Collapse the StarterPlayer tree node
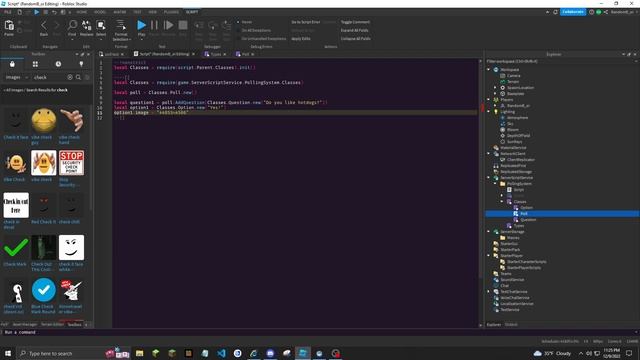 point(489,256)
